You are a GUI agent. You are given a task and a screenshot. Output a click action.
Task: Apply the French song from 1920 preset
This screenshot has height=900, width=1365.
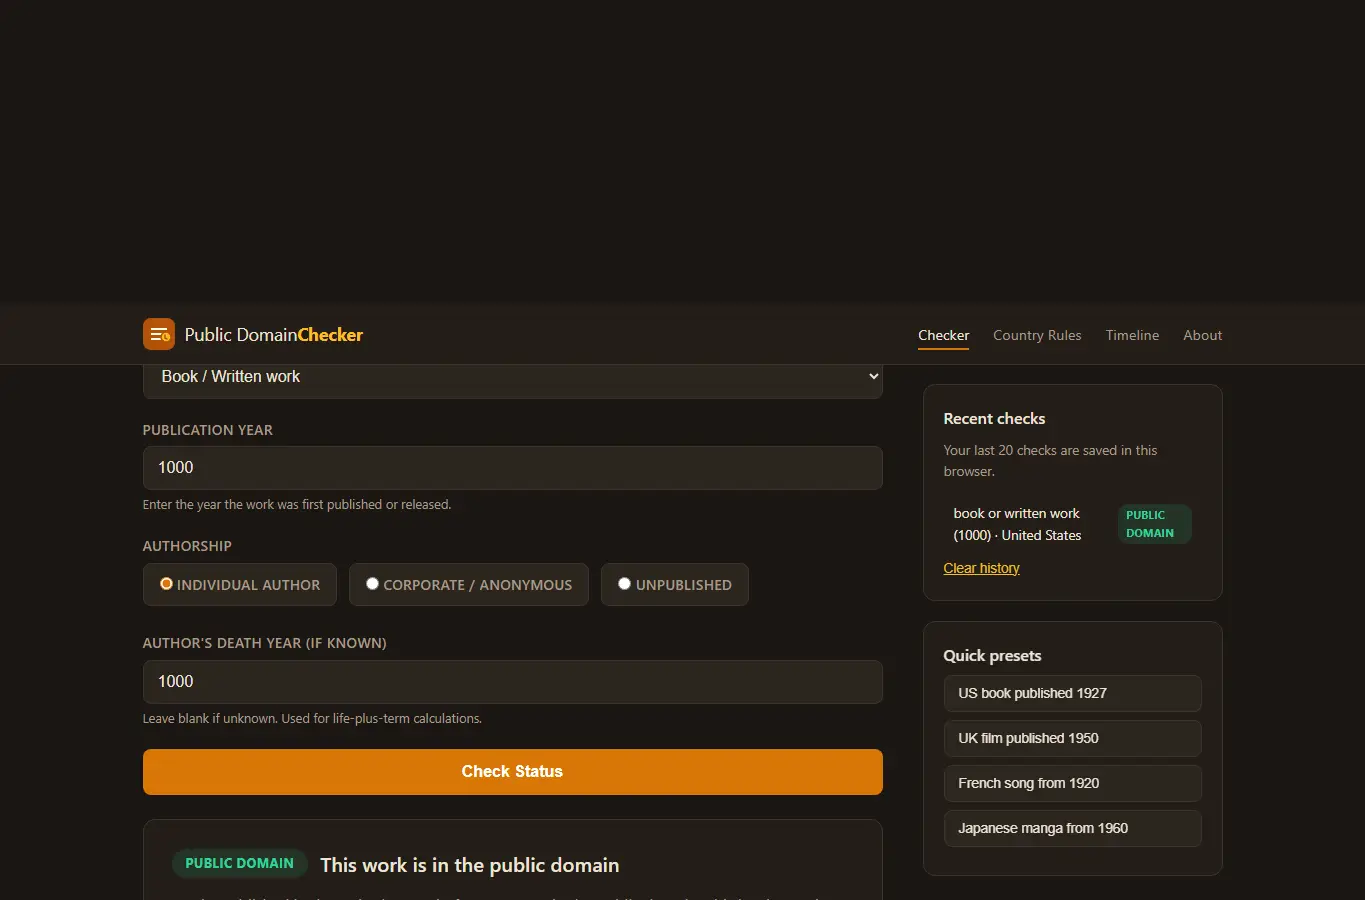click(1072, 783)
